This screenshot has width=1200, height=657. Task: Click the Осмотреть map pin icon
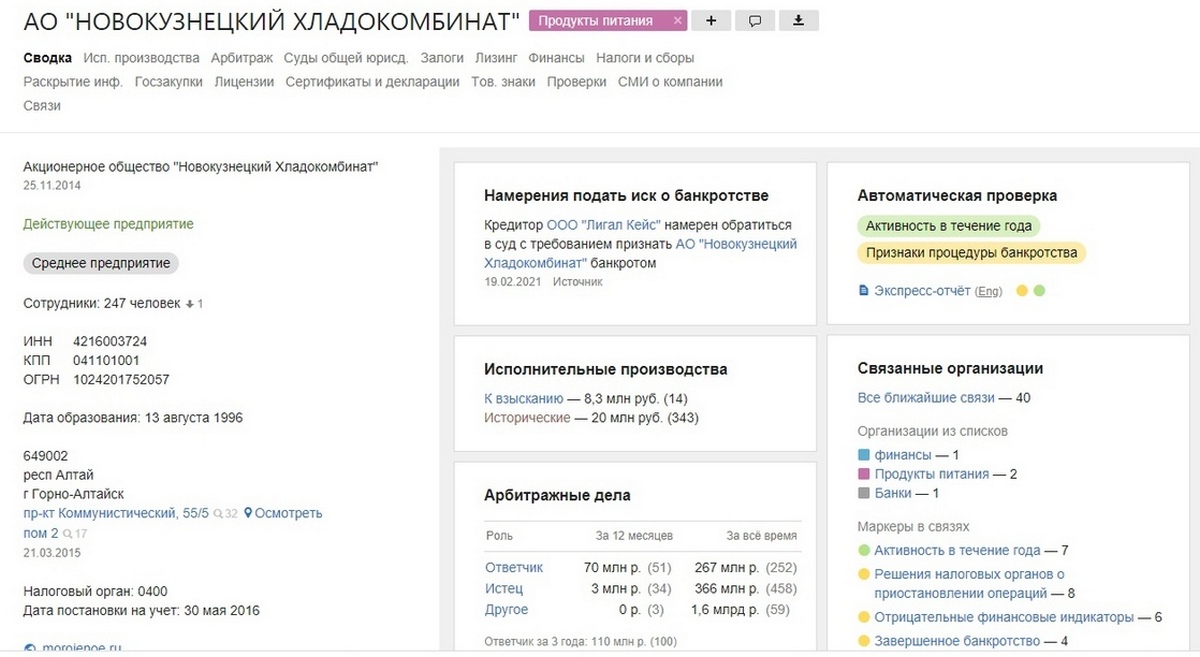point(248,513)
